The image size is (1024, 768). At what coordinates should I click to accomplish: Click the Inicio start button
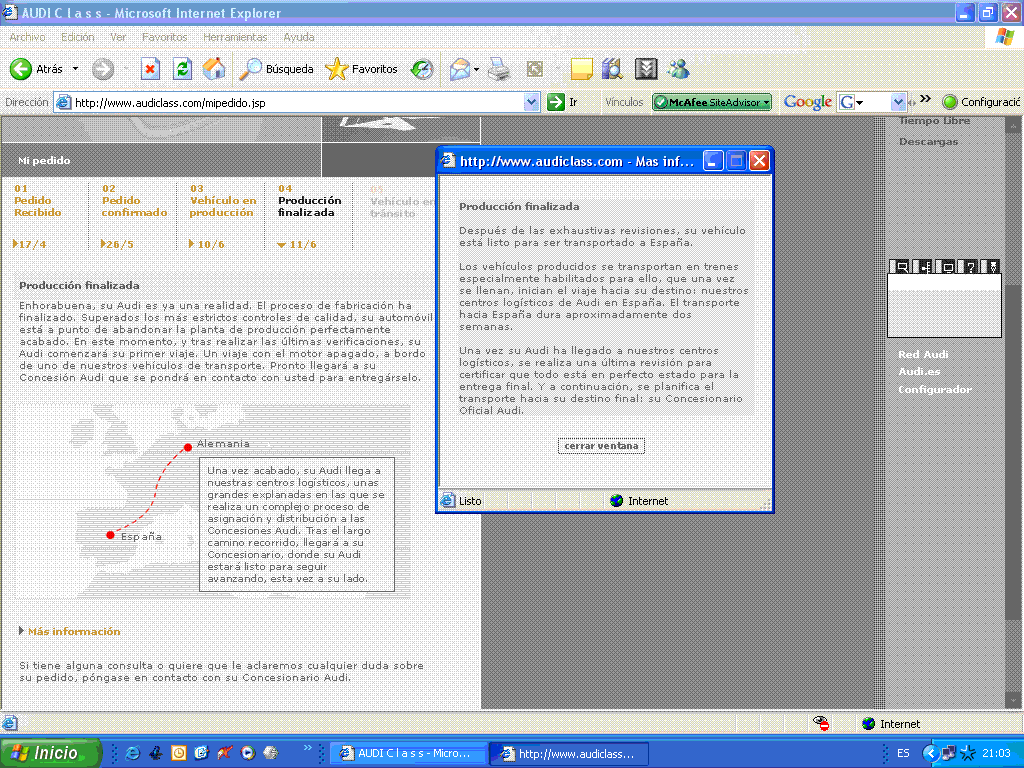click(50, 753)
